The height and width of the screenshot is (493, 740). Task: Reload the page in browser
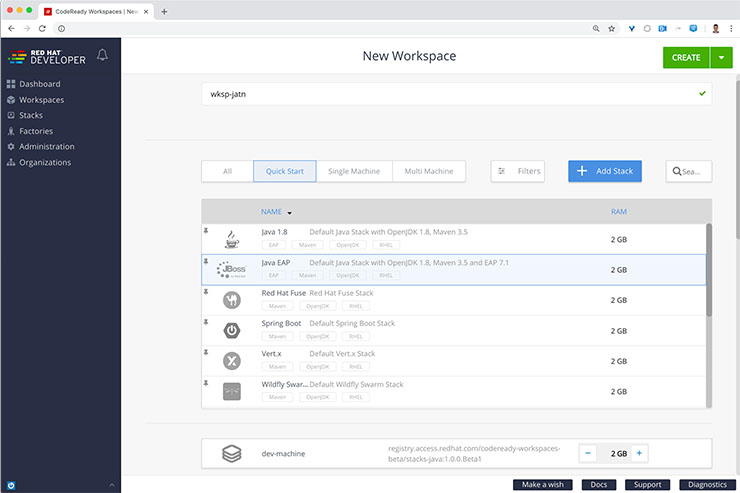point(42,28)
